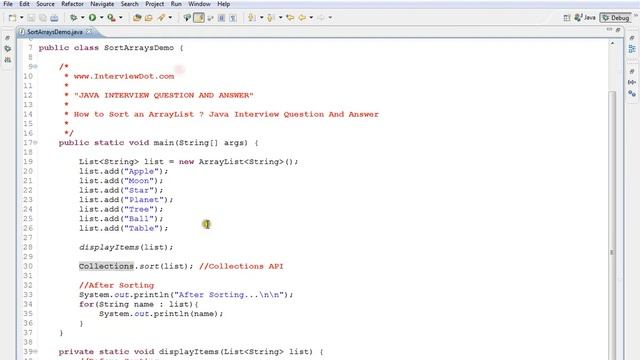640x360 pixels.
Task: Click the Print toolbar icon
Action: (x=54, y=18)
